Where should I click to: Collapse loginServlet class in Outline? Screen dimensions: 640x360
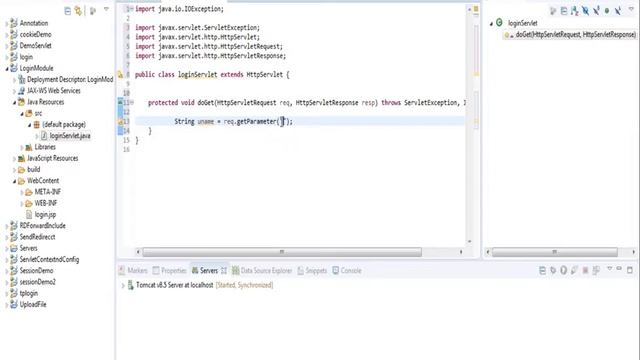(x=491, y=24)
